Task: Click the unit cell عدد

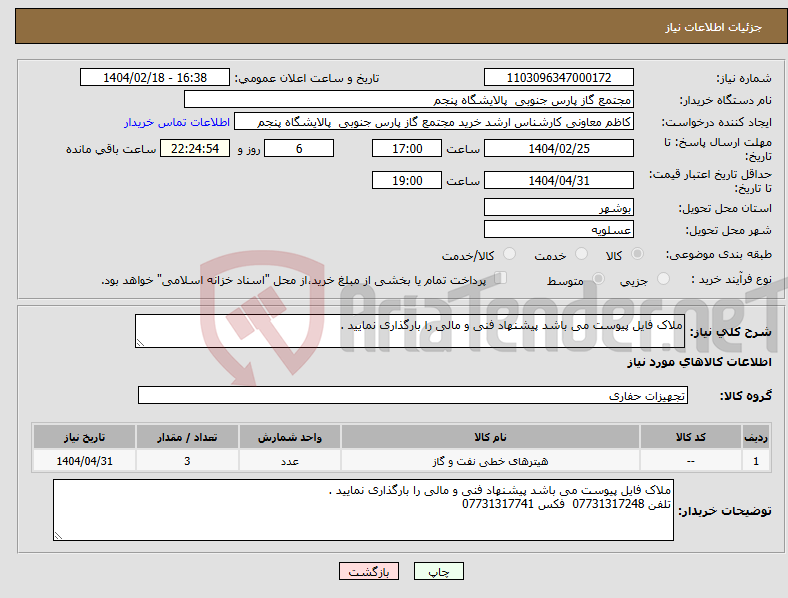Action: tap(290, 461)
